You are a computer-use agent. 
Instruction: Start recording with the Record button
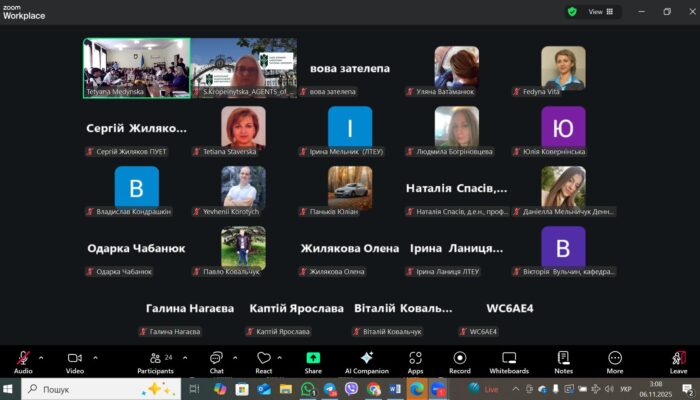[460, 359]
